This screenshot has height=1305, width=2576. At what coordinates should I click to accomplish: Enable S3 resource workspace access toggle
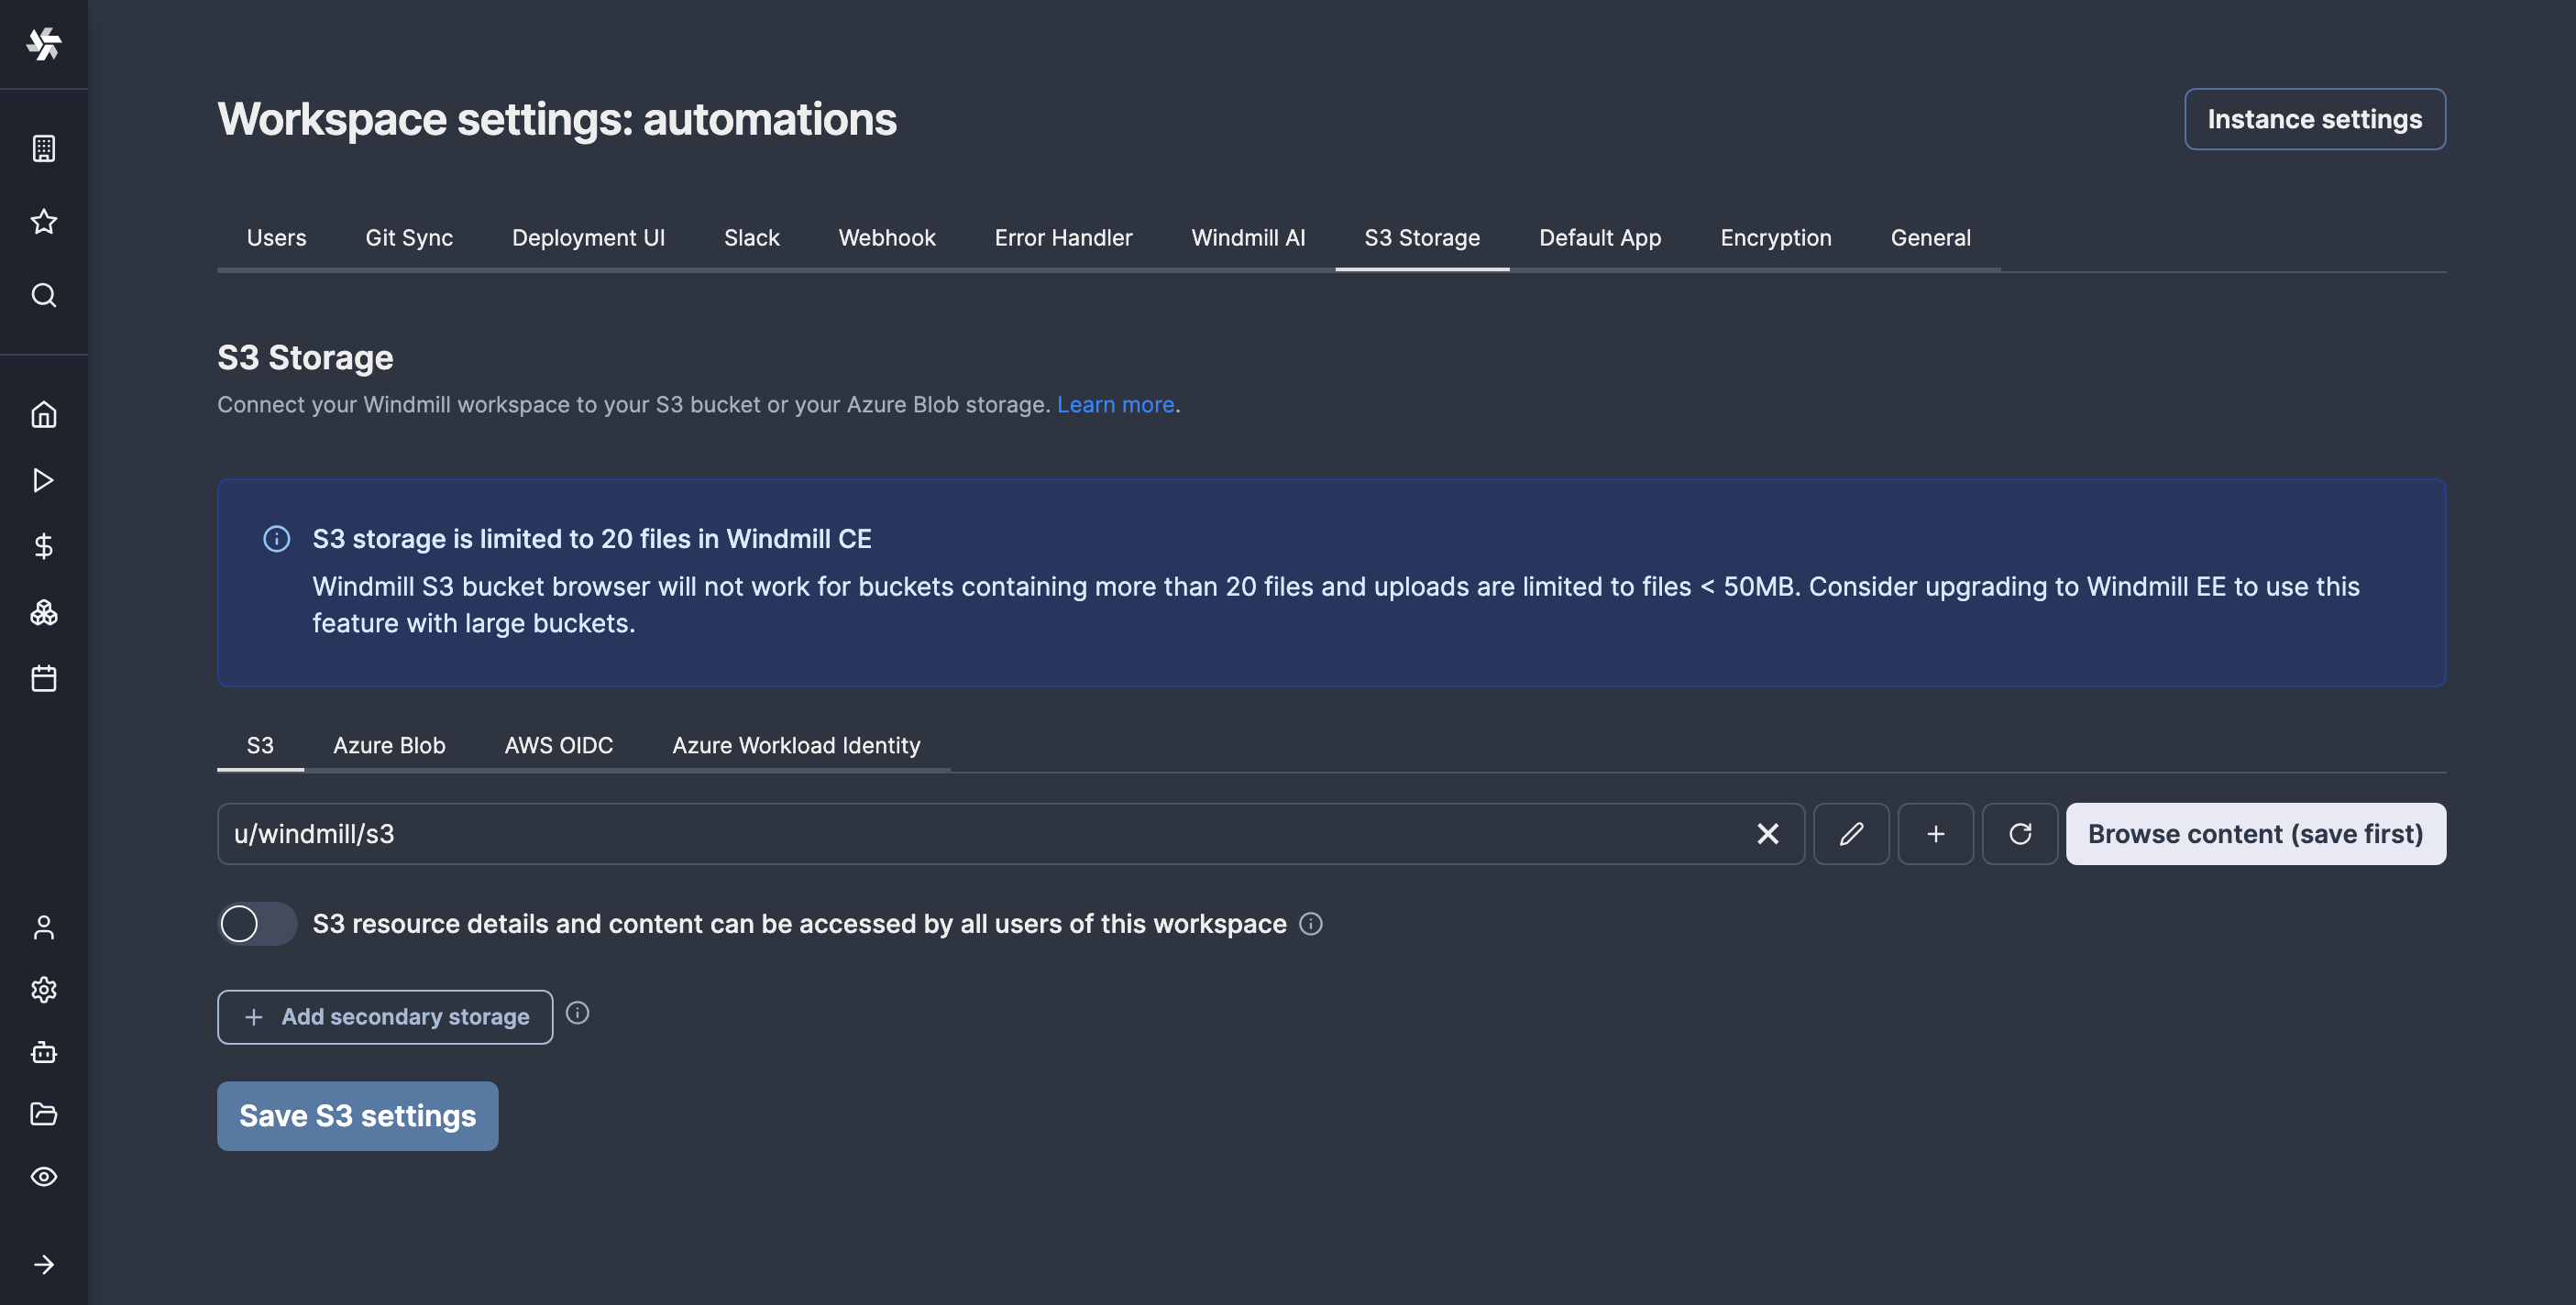[257, 922]
